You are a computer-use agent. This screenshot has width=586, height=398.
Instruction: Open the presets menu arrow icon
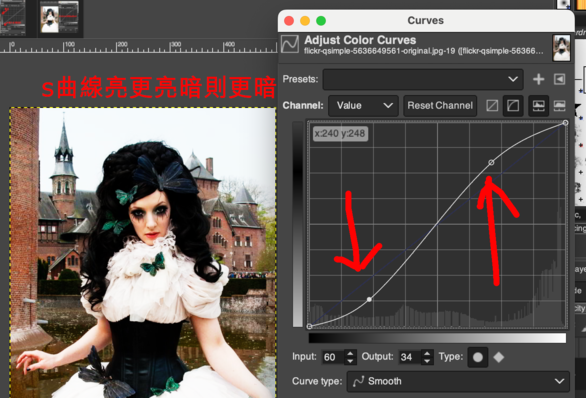click(559, 79)
